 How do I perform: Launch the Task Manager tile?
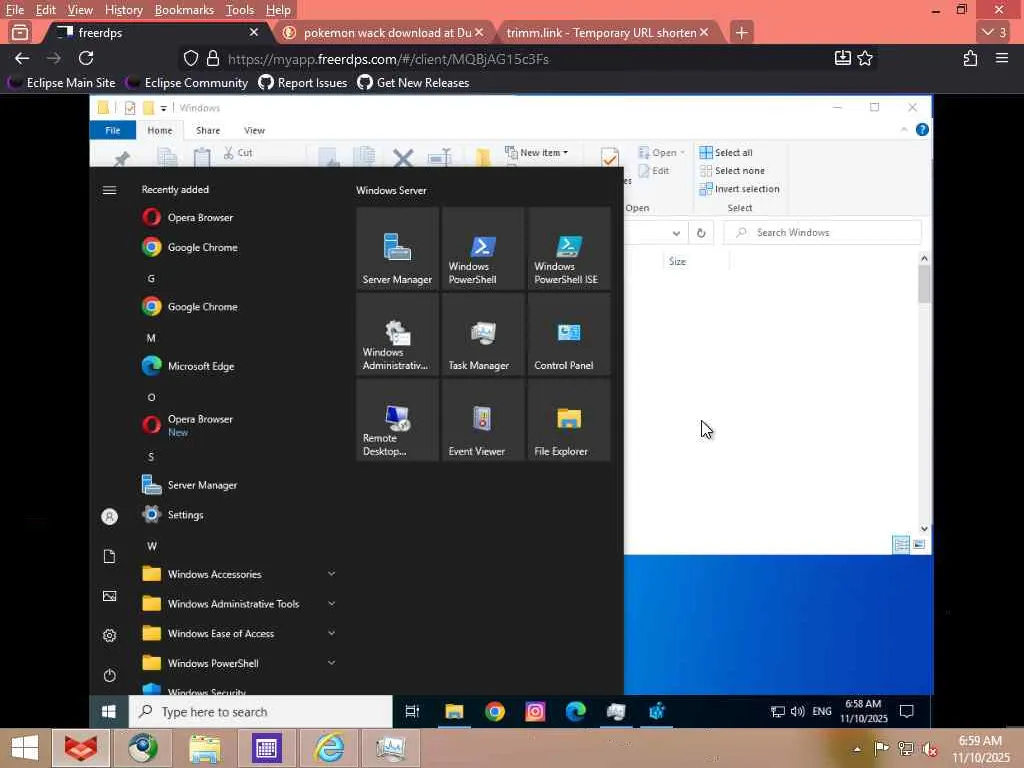(x=483, y=334)
